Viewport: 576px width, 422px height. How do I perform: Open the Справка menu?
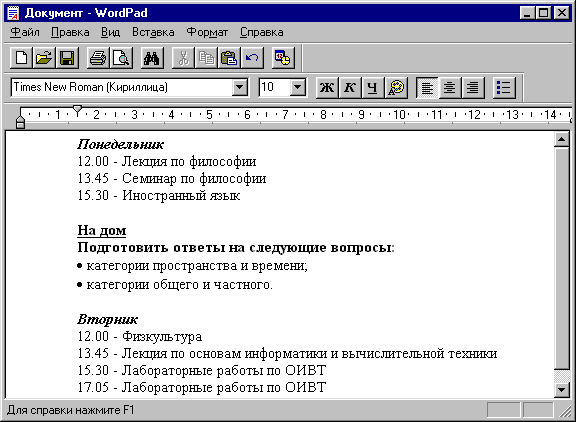(262, 33)
